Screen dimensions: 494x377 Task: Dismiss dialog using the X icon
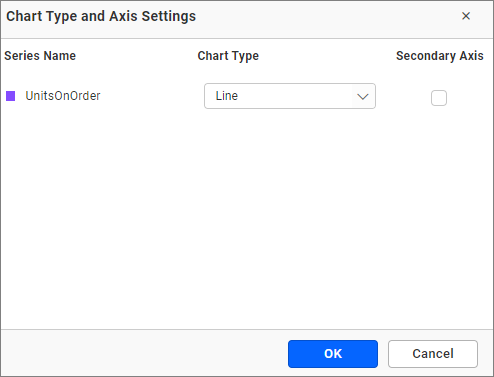click(x=466, y=16)
